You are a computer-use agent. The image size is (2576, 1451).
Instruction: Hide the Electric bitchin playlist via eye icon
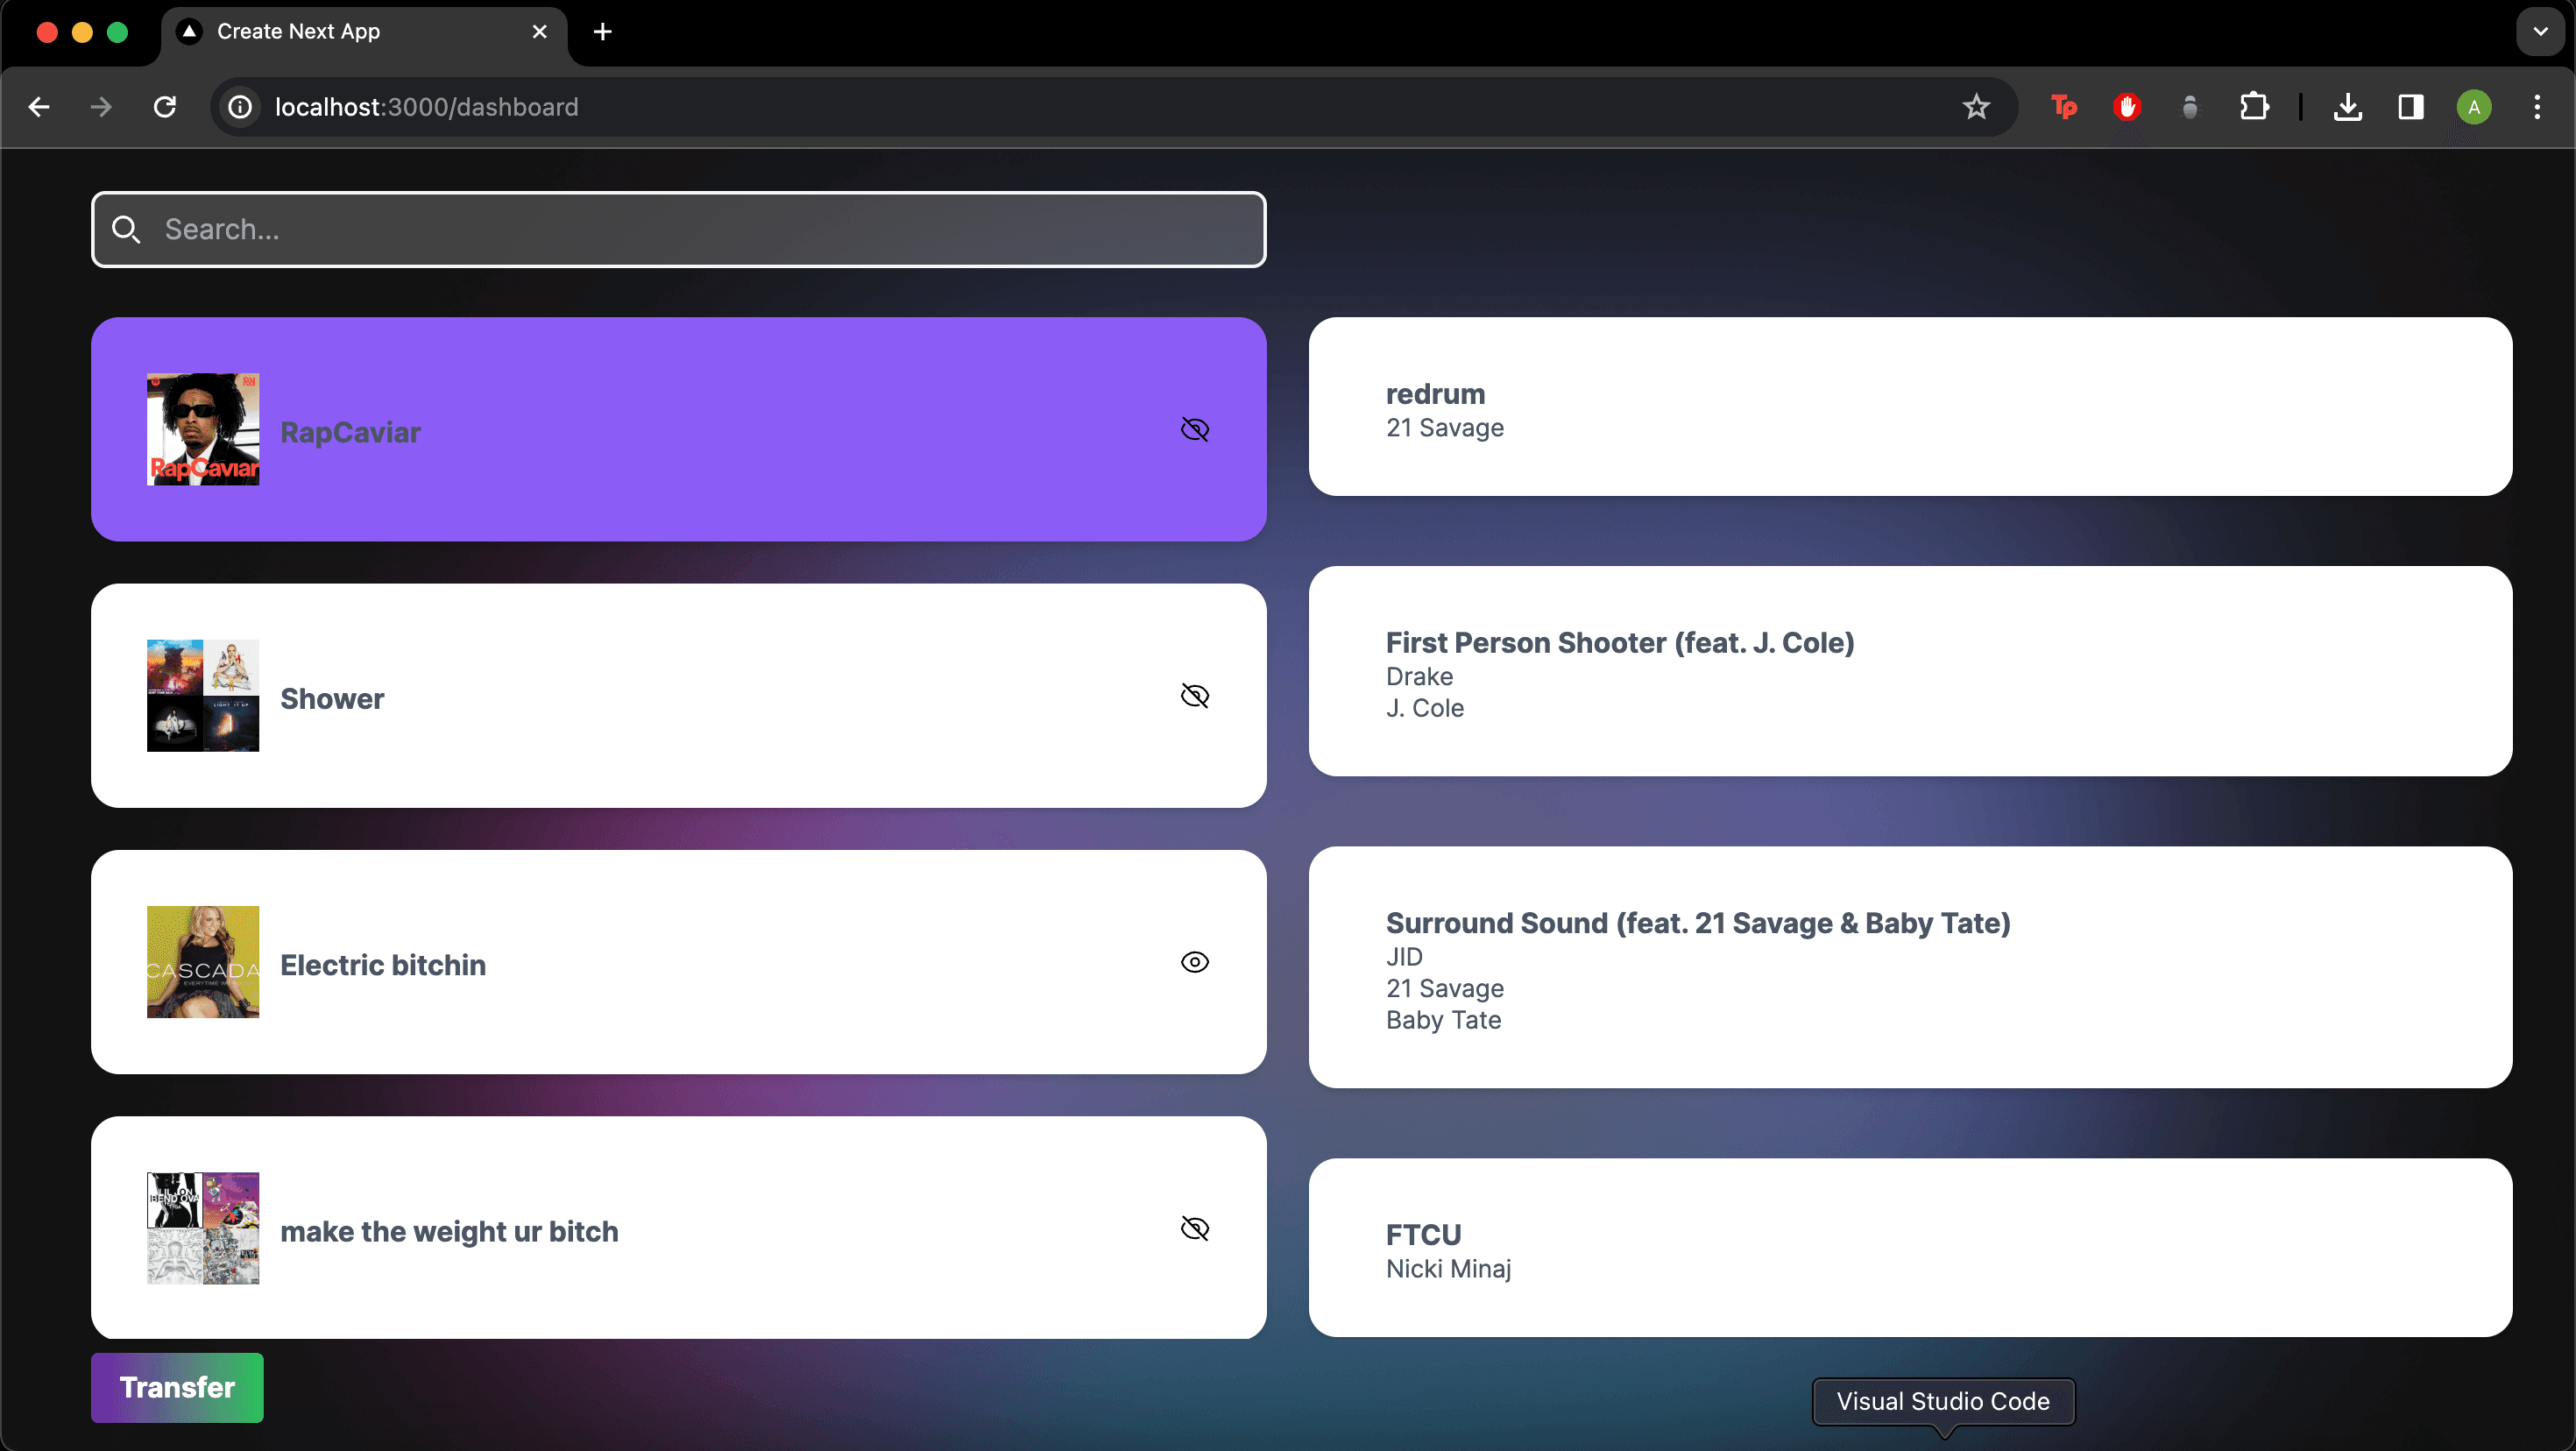[x=1195, y=962]
